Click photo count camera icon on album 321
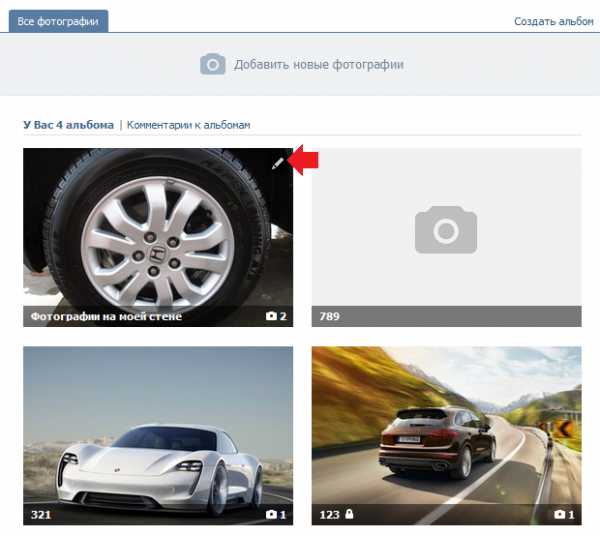The width and height of the screenshot is (600, 536). tap(271, 514)
